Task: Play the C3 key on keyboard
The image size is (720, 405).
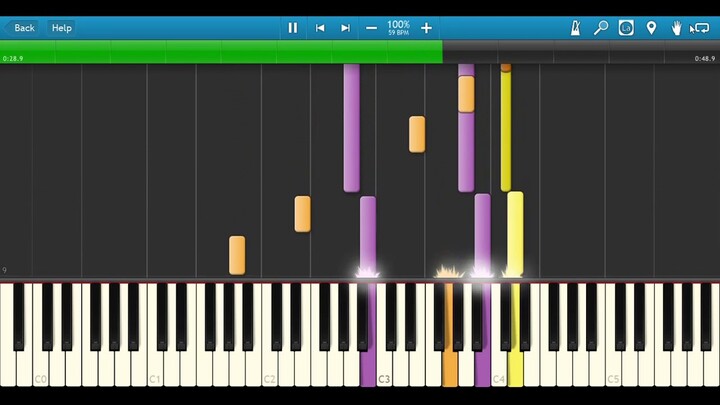Action: click(384, 367)
